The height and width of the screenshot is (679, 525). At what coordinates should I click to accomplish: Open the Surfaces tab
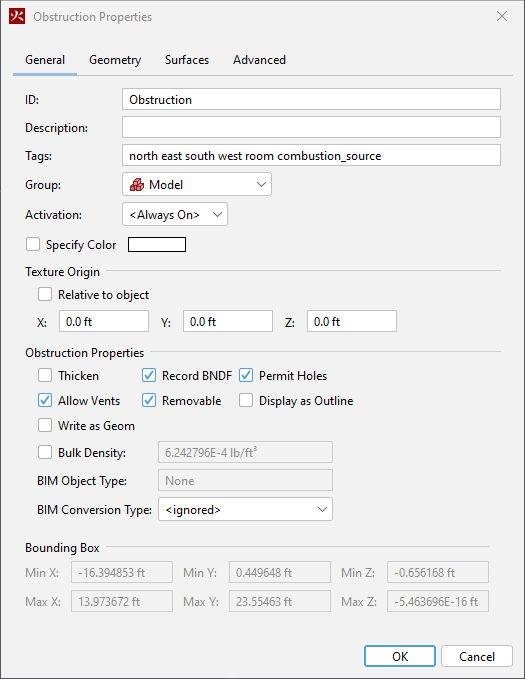click(187, 60)
